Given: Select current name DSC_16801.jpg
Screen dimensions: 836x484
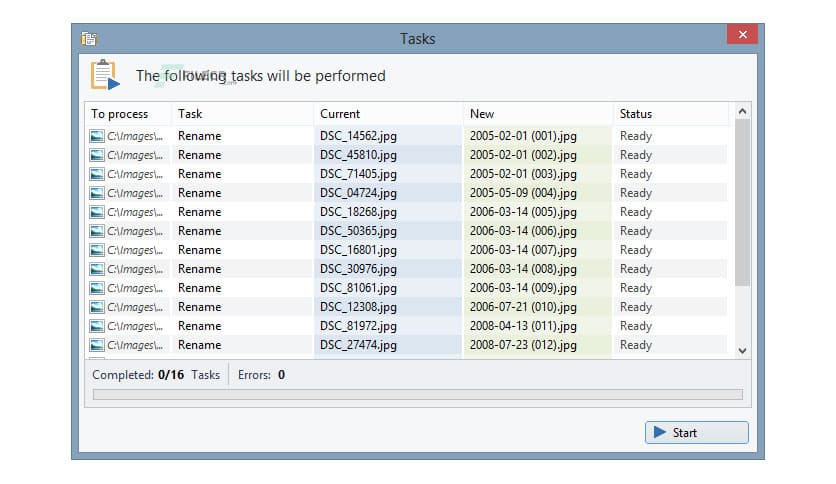Looking at the screenshot, I should tap(358, 251).
